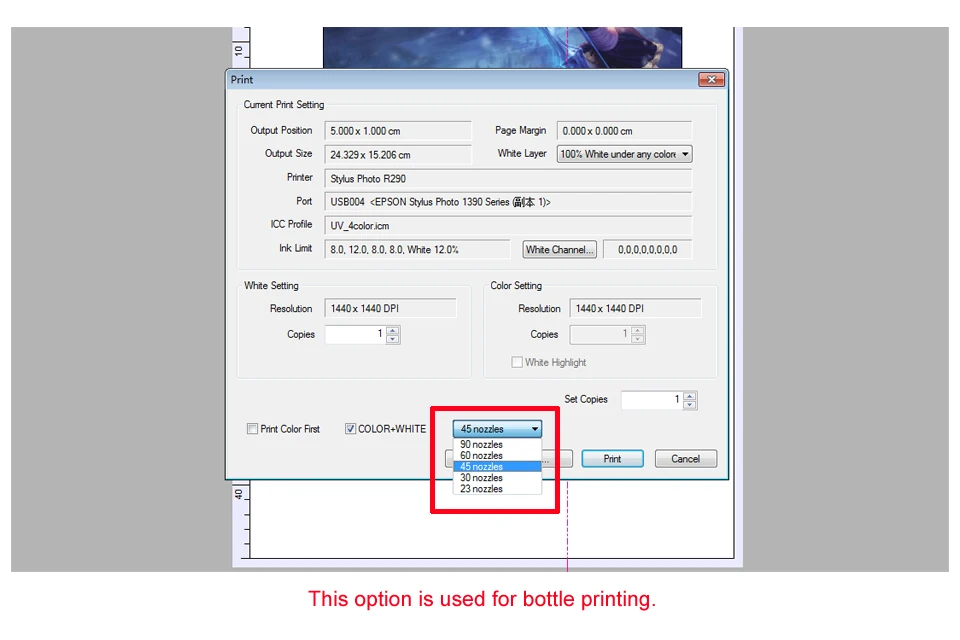Select 90 nozzles from the list

pos(481,445)
